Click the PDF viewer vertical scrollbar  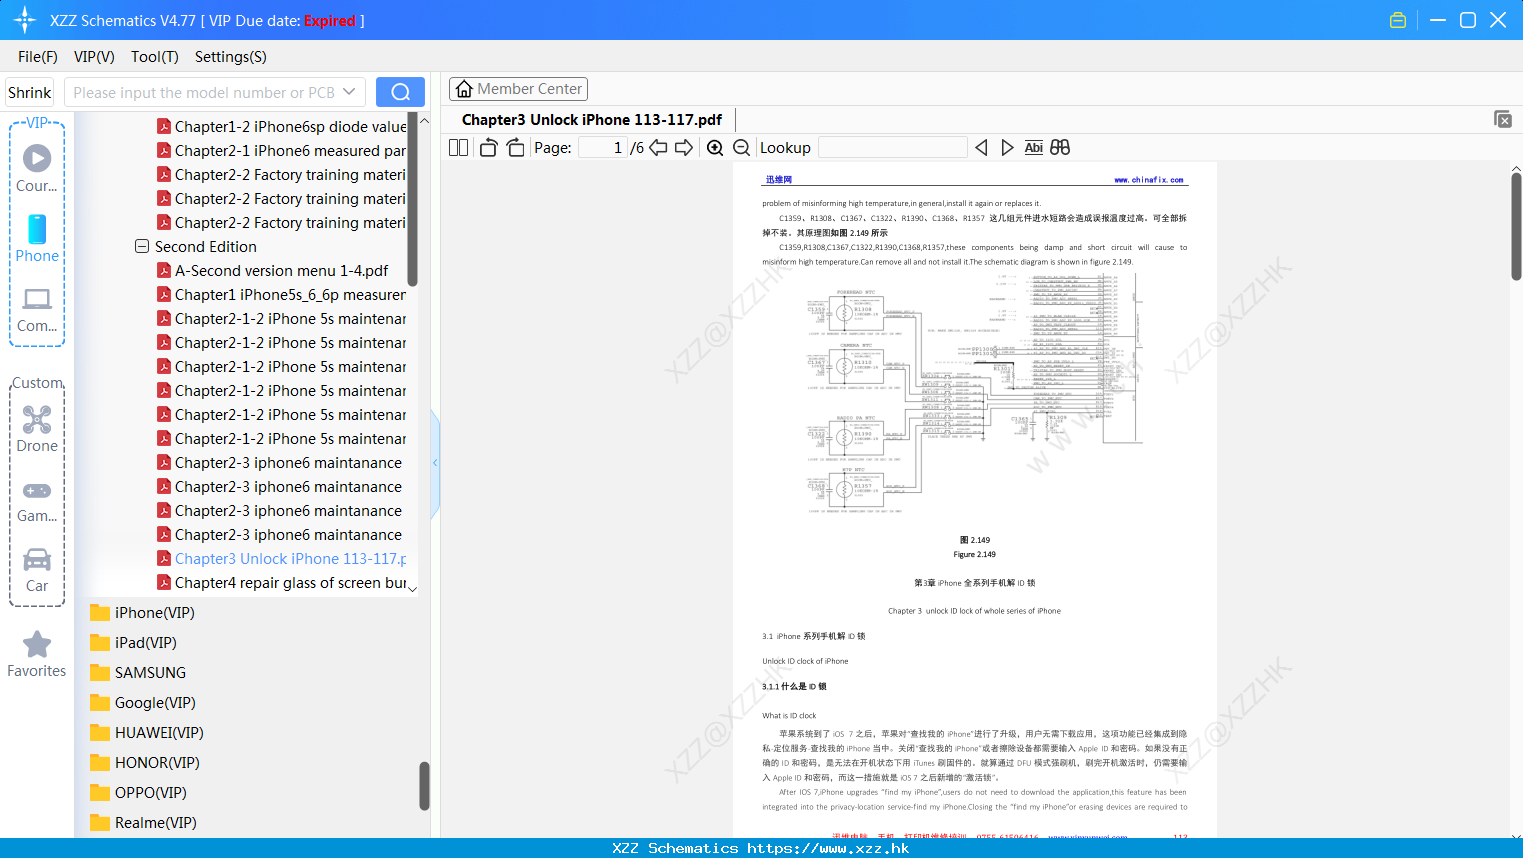(x=1516, y=226)
